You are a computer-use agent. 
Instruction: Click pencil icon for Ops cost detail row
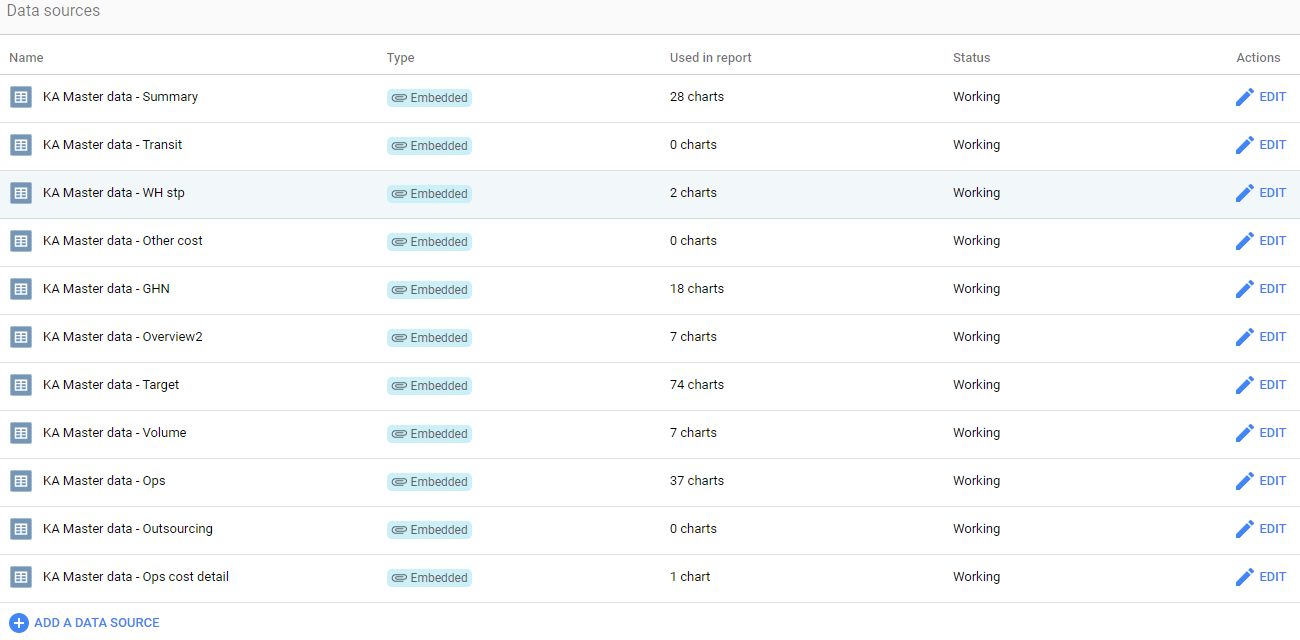point(1244,577)
